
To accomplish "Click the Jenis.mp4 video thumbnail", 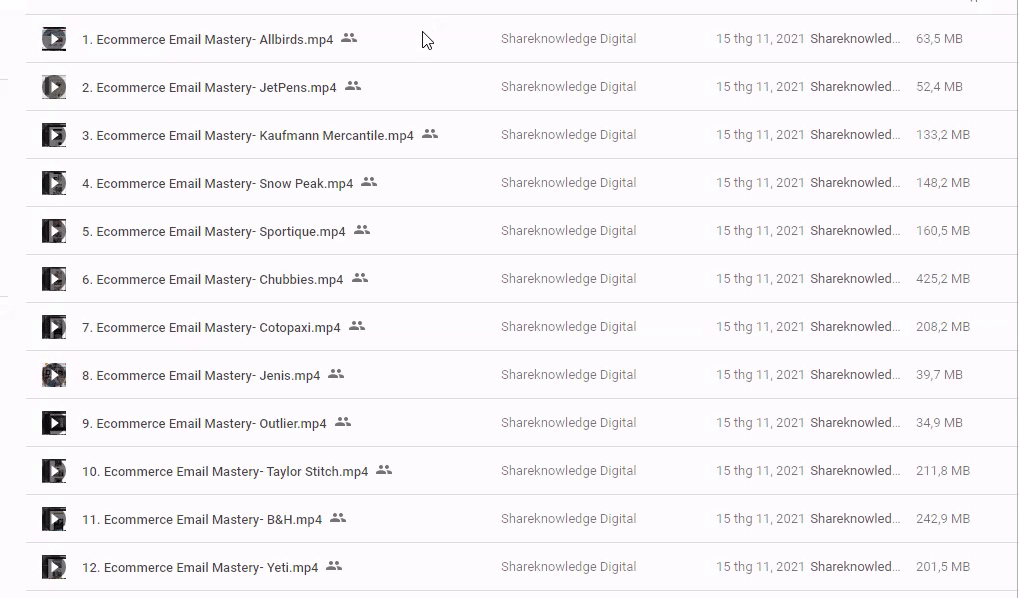I will pos(54,375).
